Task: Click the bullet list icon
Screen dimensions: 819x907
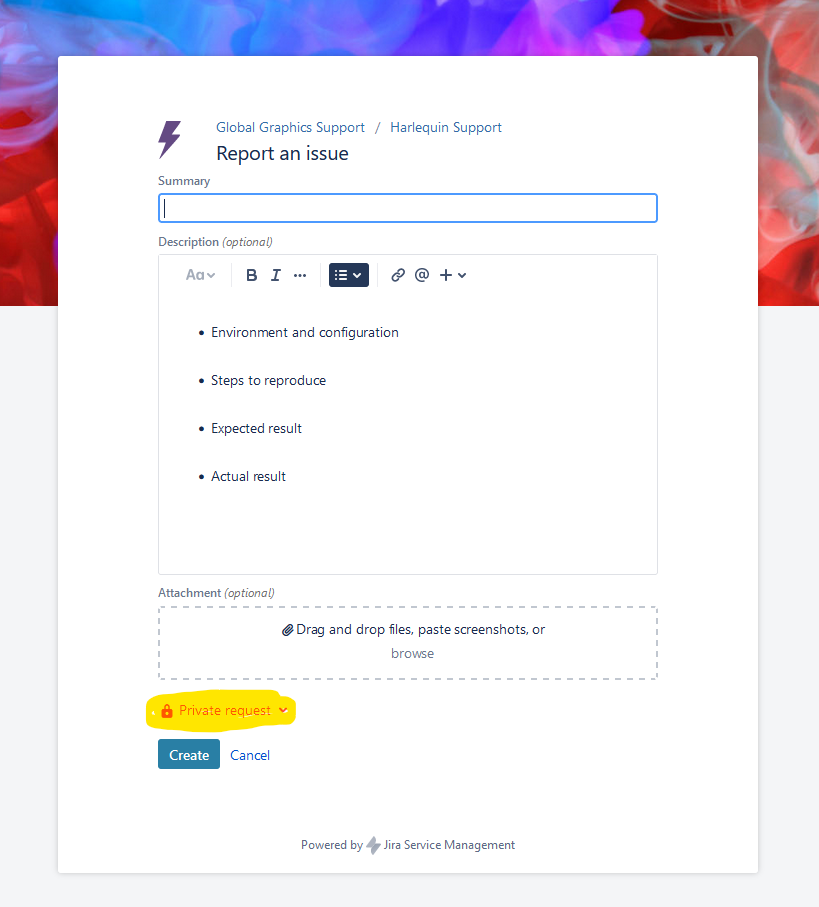Action: tap(341, 275)
